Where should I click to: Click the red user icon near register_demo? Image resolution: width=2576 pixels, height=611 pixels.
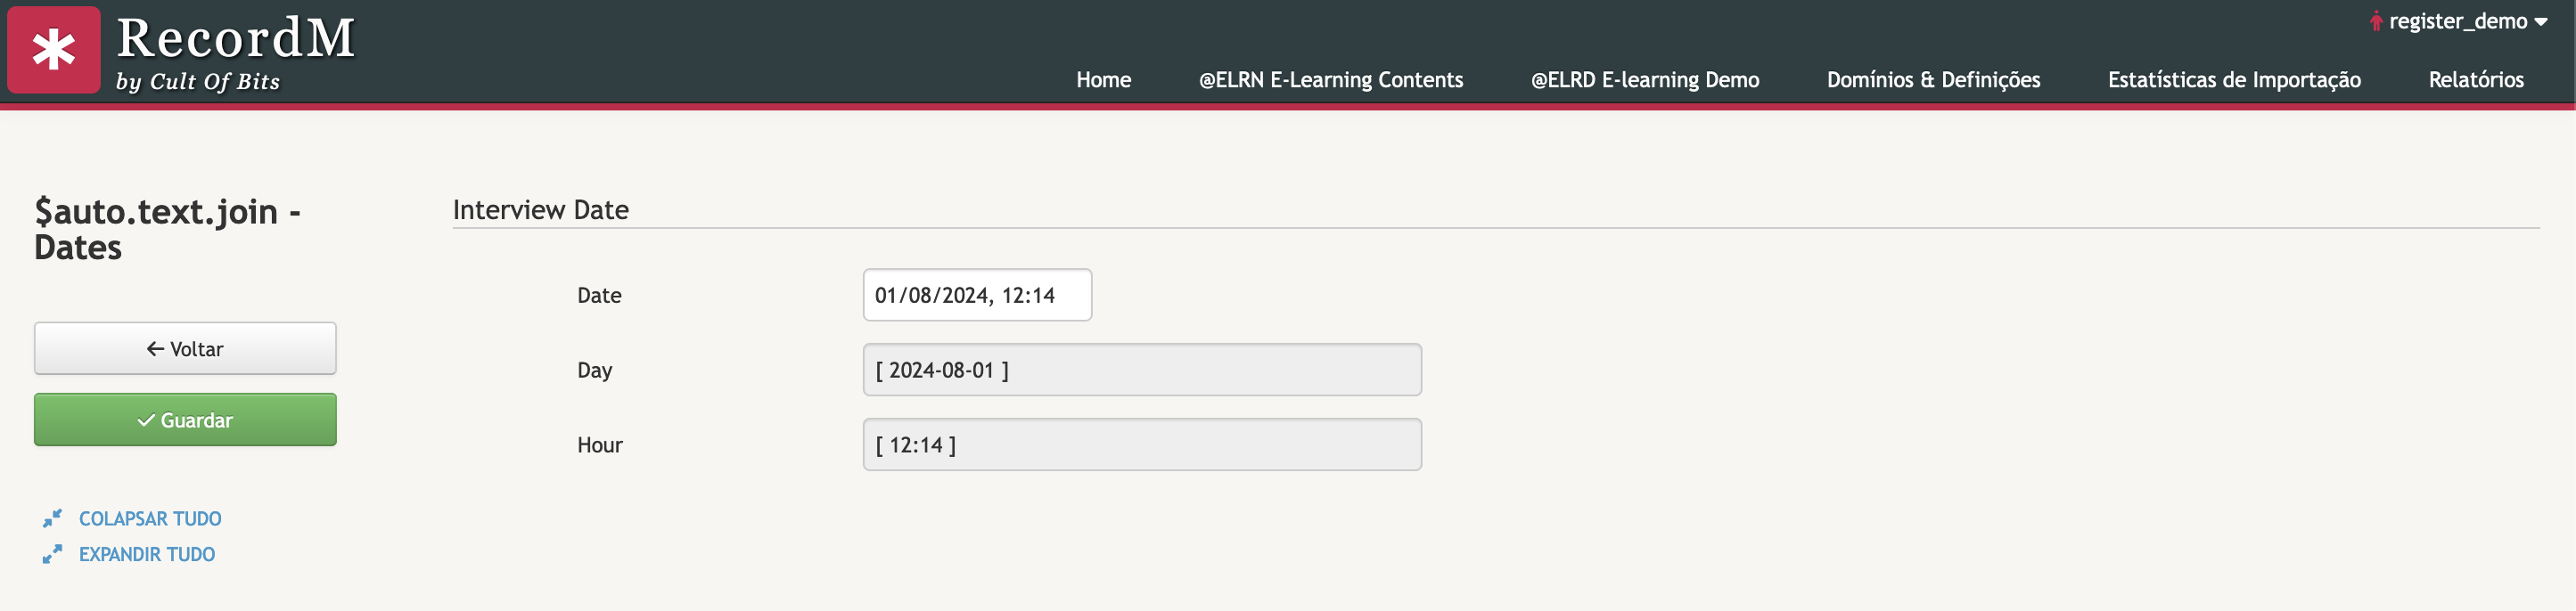[2376, 21]
